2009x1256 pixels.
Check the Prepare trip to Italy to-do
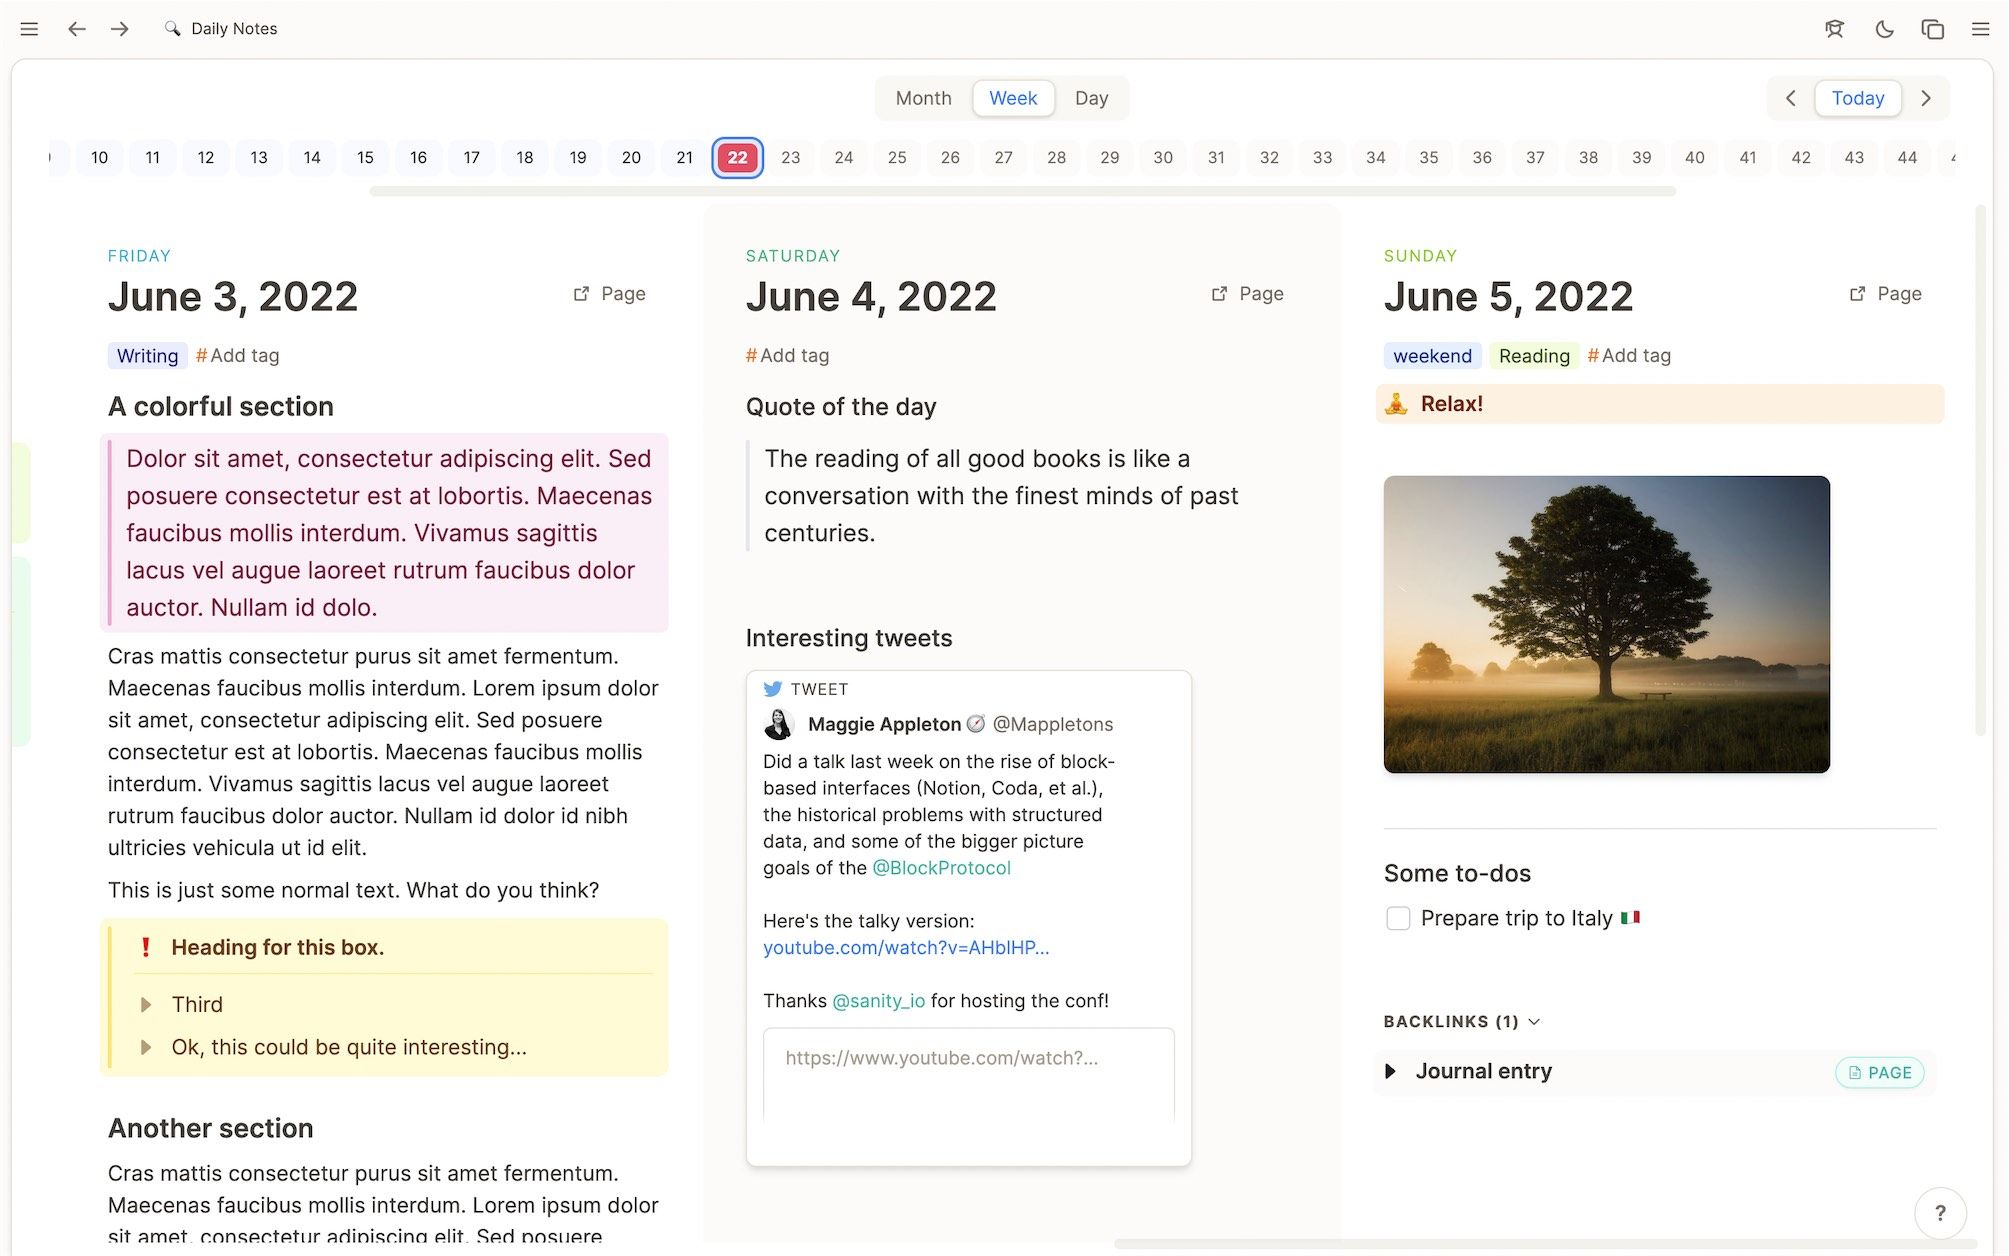coord(1398,918)
